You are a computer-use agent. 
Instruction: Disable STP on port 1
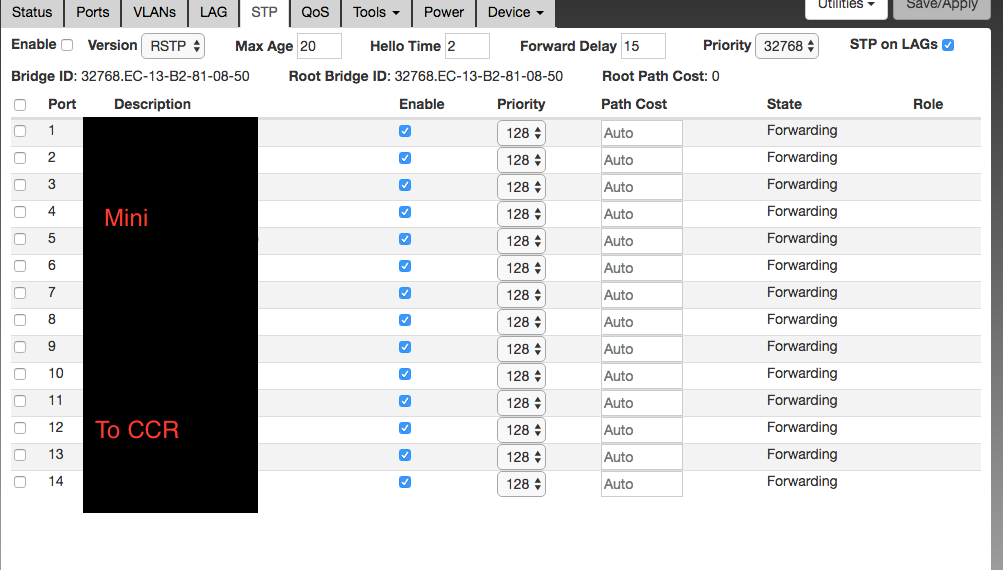coord(405,131)
